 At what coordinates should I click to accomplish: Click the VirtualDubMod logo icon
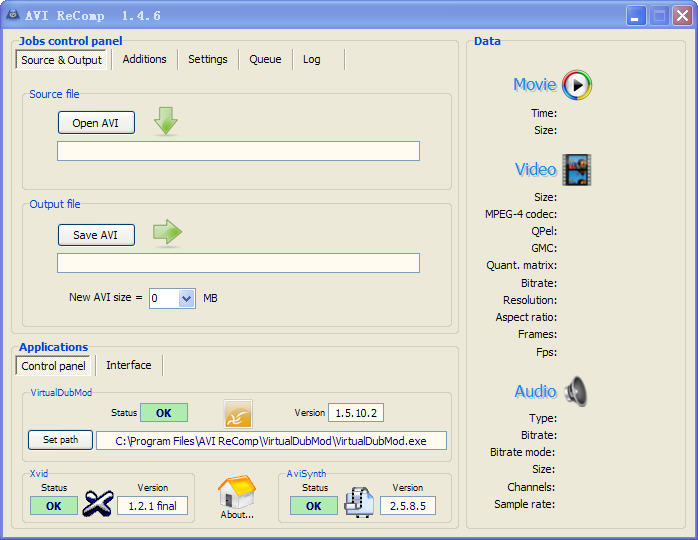click(x=238, y=414)
